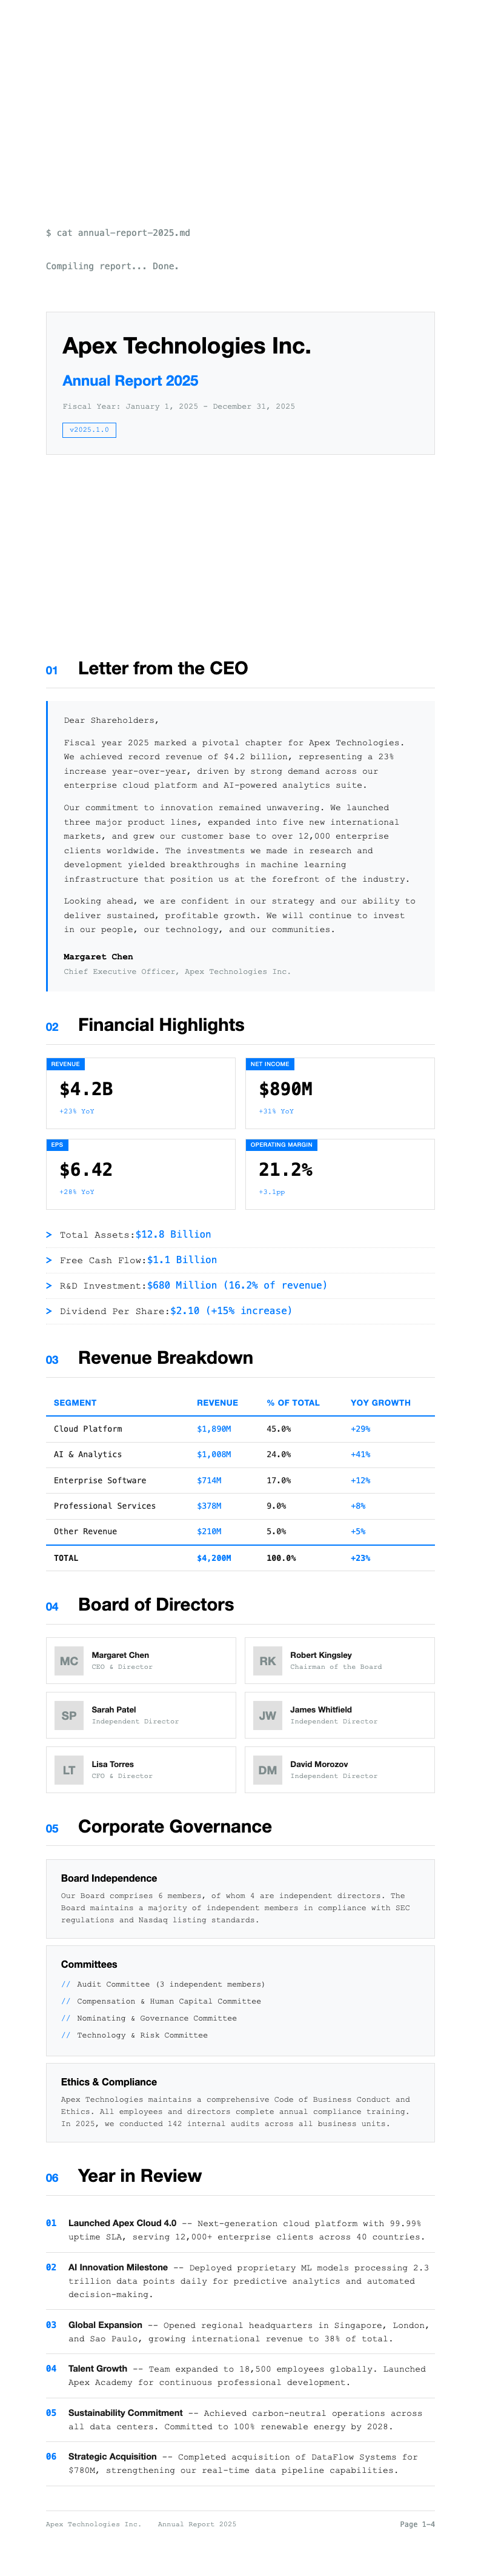Click the Cloud Platform table row label
Viewport: 481px width, 2576px height.
click(88, 1429)
